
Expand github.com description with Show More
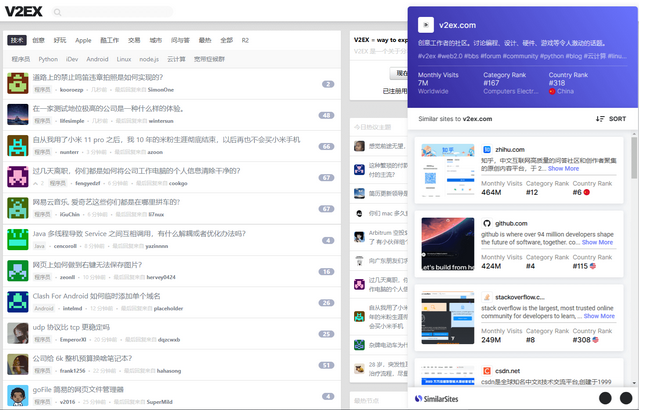coord(597,242)
